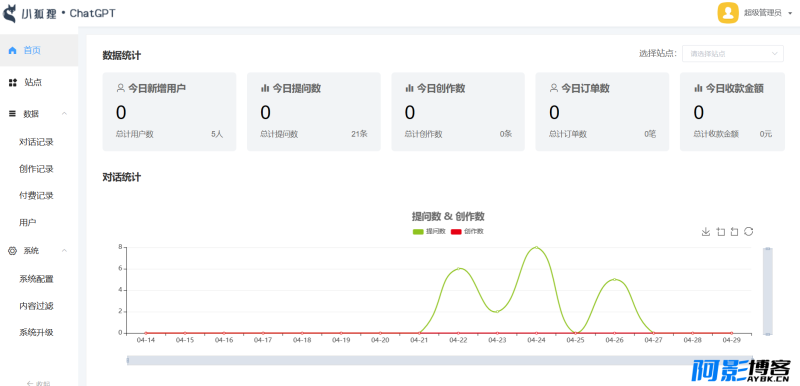This screenshot has height=386, width=800.
Task: Open the 超级管理员 account dropdown arrow
Action: pyautogui.click(x=790, y=14)
